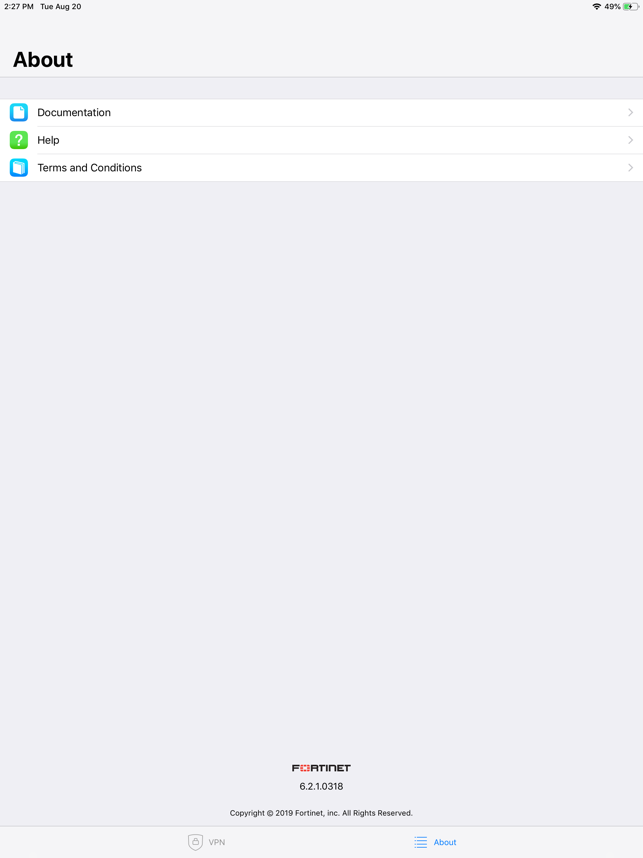Click the Fortinet logo at bottom
The width and height of the screenshot is (643, 858).
click(321, 768)
